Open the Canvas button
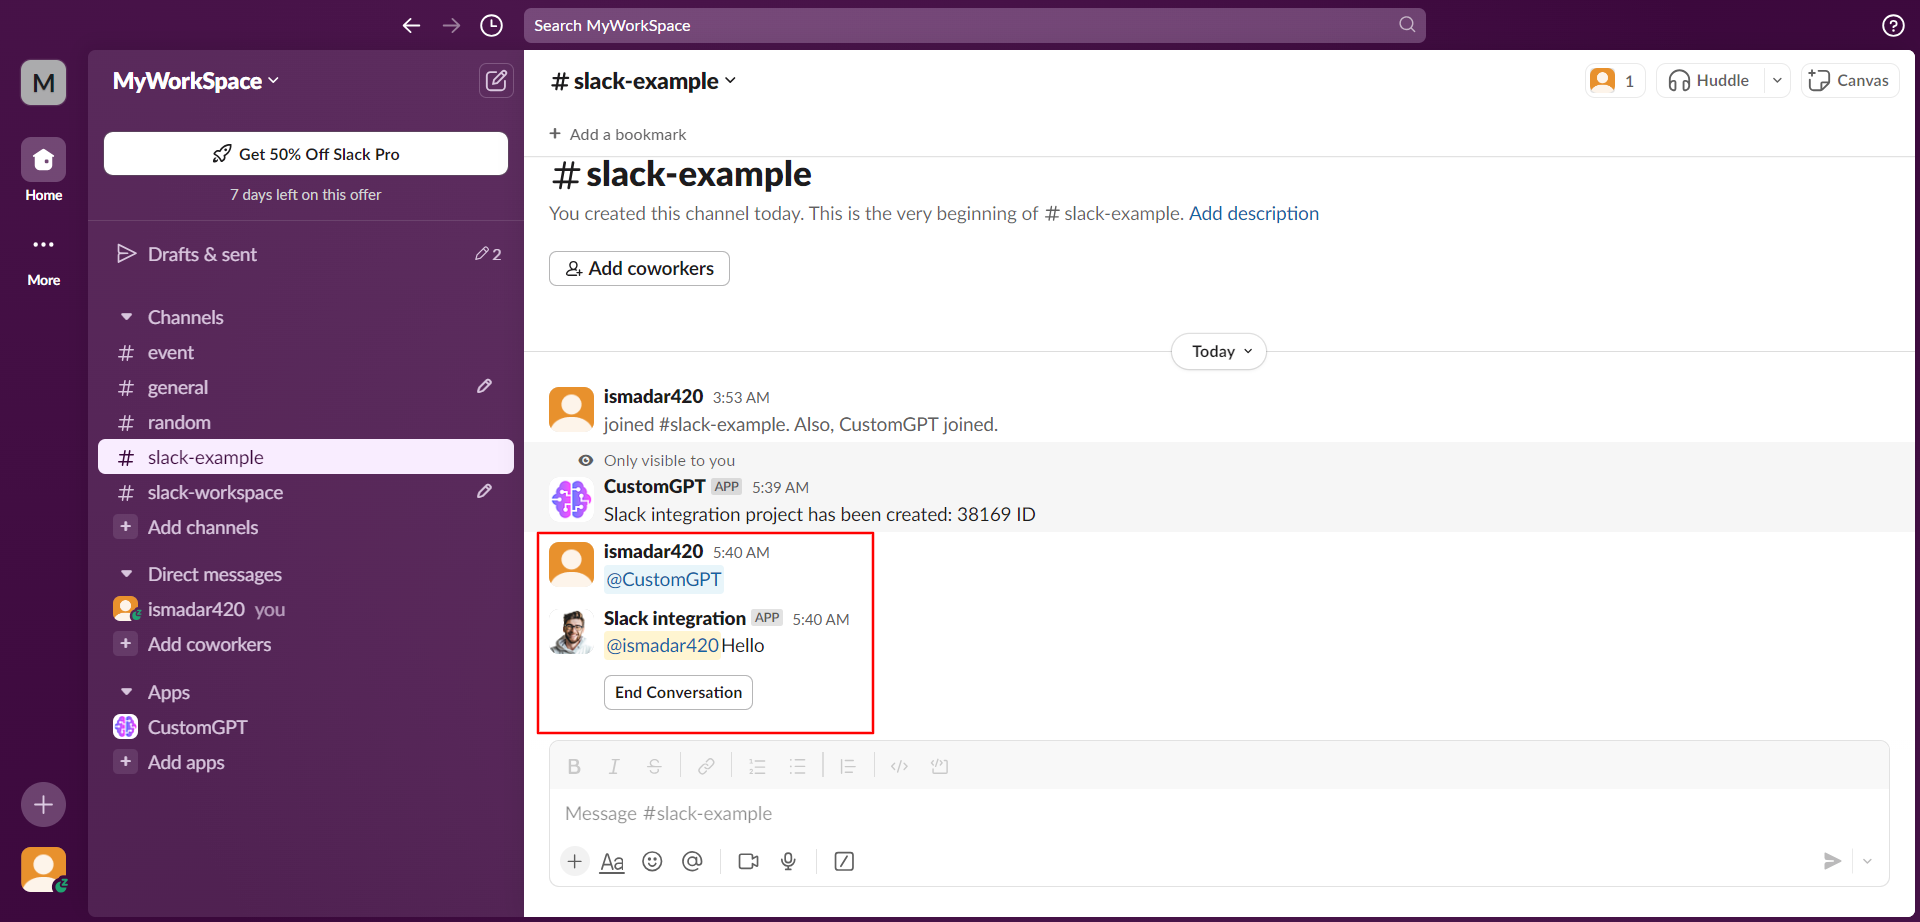1920x922 pixels. 1850,80
